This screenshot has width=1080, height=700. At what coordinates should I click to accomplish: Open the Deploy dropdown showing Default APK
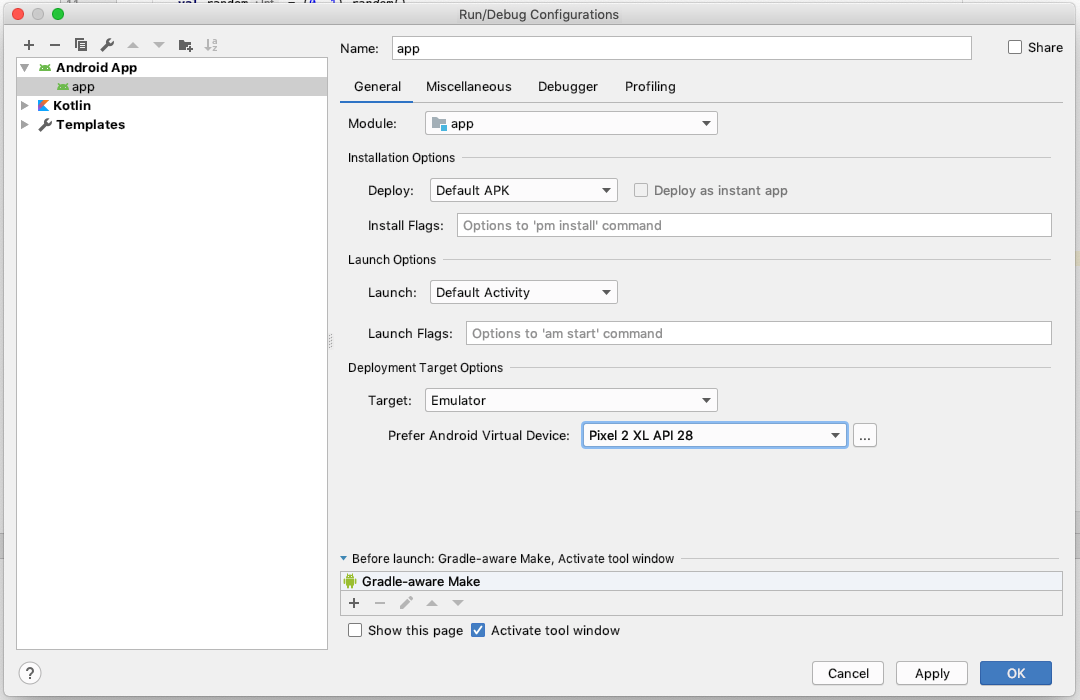[523, 190]
